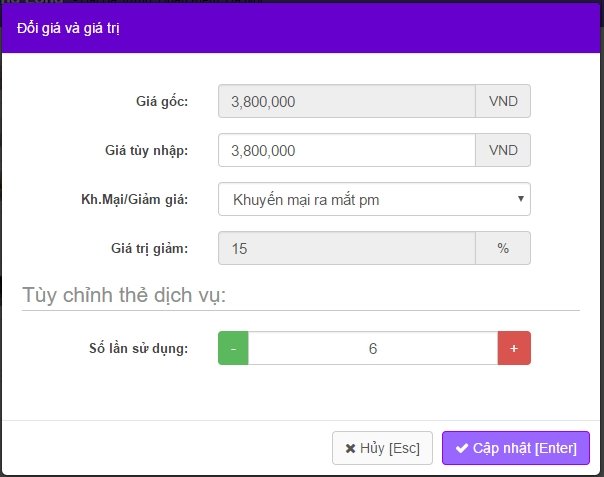This screenshot has width=604, height=477.
Task: Decrease usage count with the green minus button
Action: point(233,348)
